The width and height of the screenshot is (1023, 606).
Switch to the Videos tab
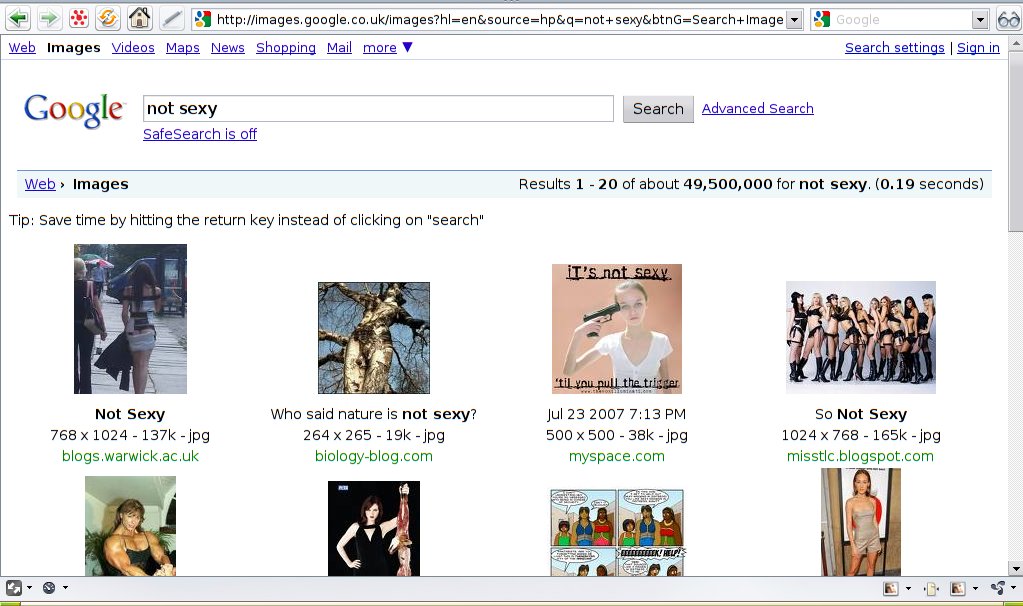tap(133, 48)
